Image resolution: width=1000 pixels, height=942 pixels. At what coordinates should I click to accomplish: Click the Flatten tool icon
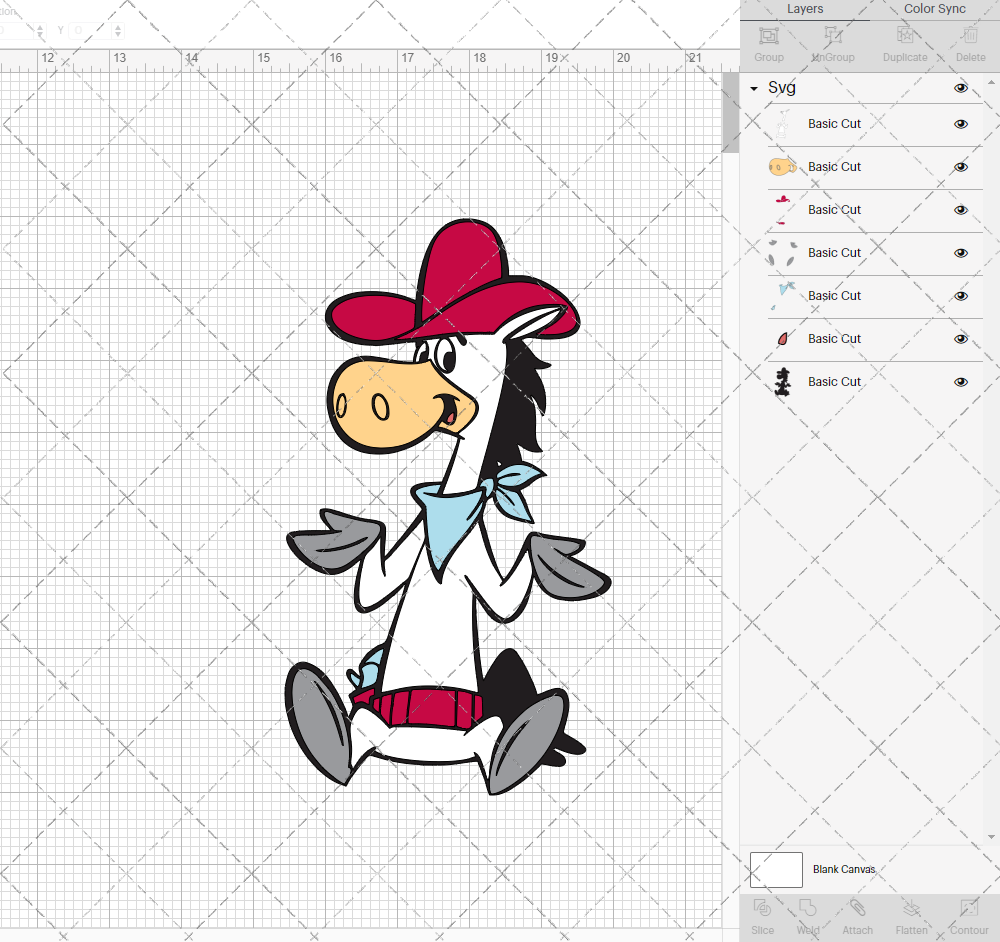[911, 908]
